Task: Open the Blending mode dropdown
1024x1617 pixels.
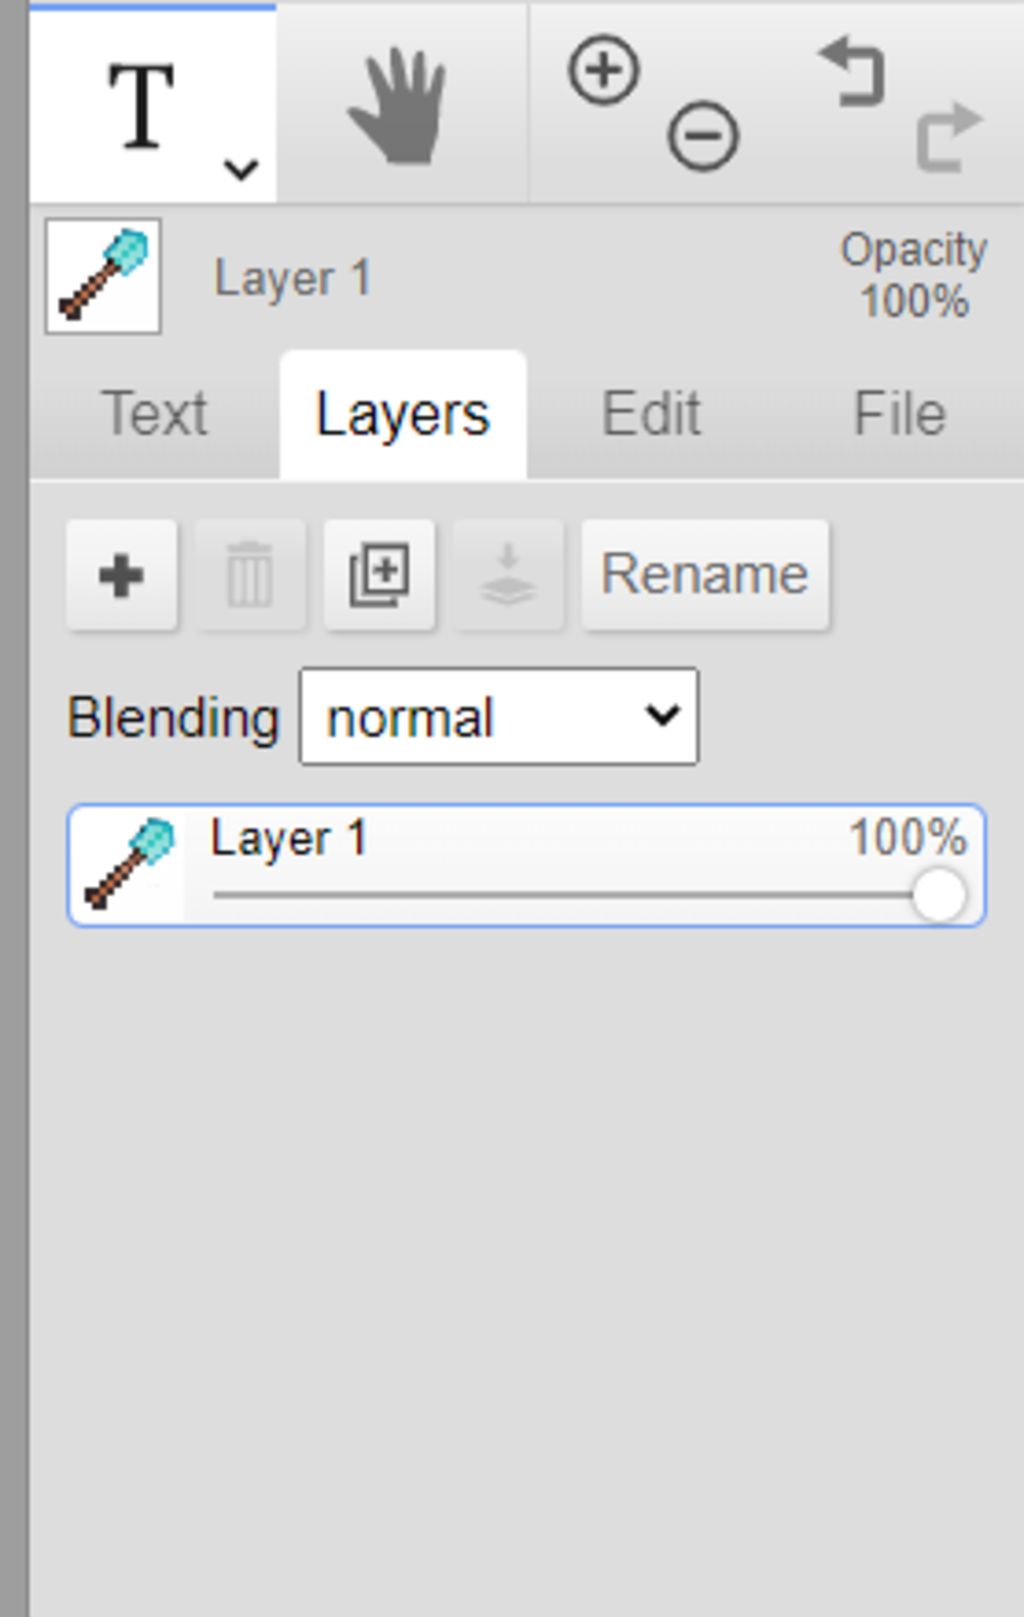Action: [499, 717]
